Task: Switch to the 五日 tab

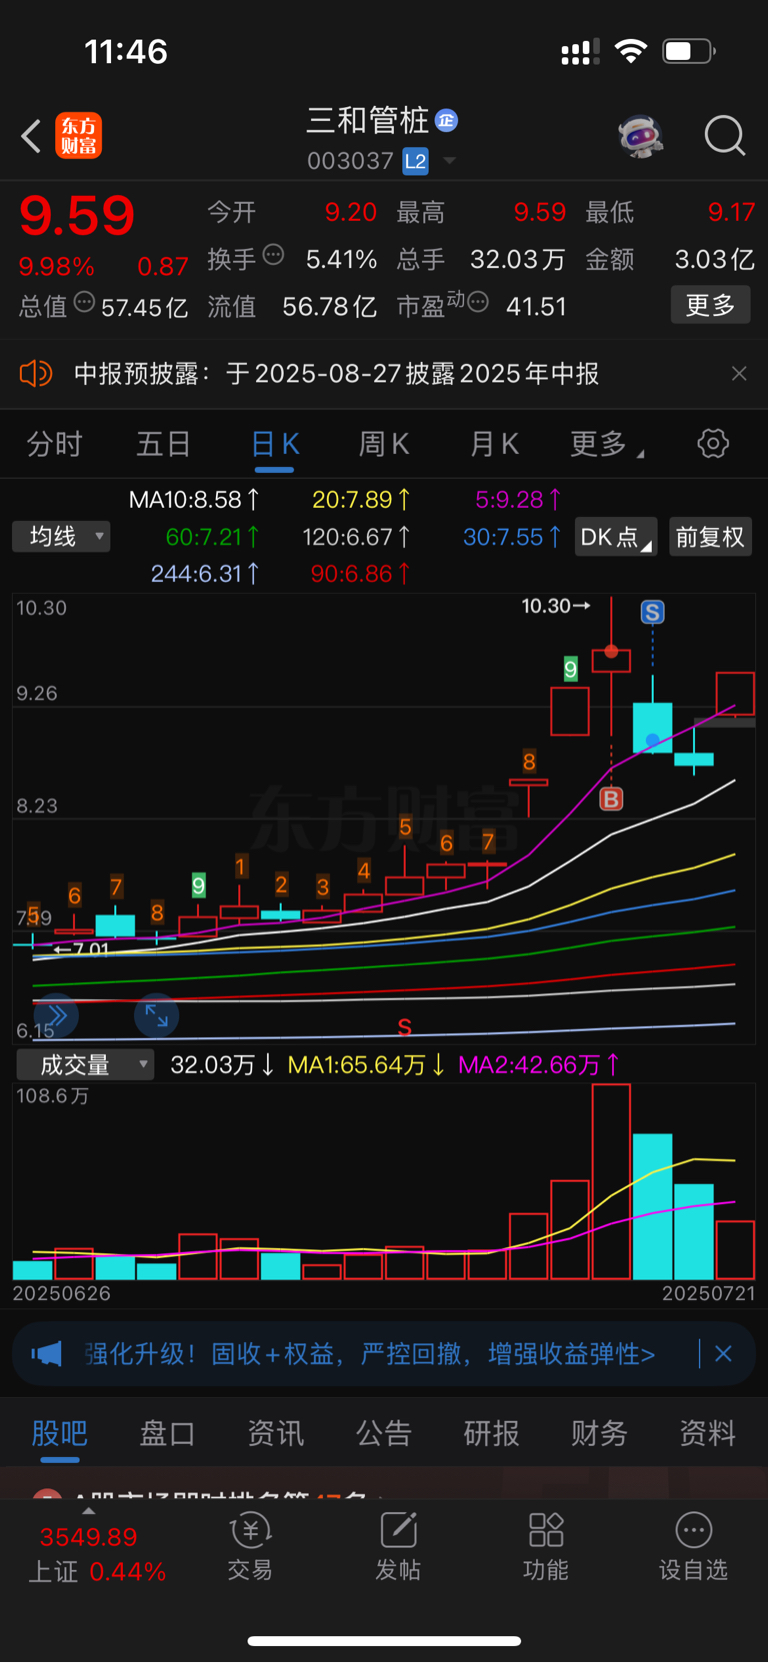Action: (x=163, y=444)
